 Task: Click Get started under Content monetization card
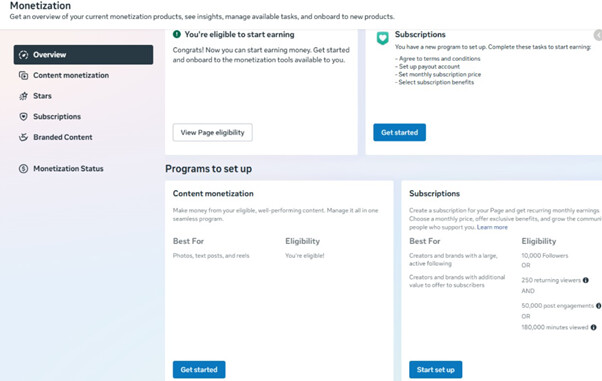(x=199, y=369)
